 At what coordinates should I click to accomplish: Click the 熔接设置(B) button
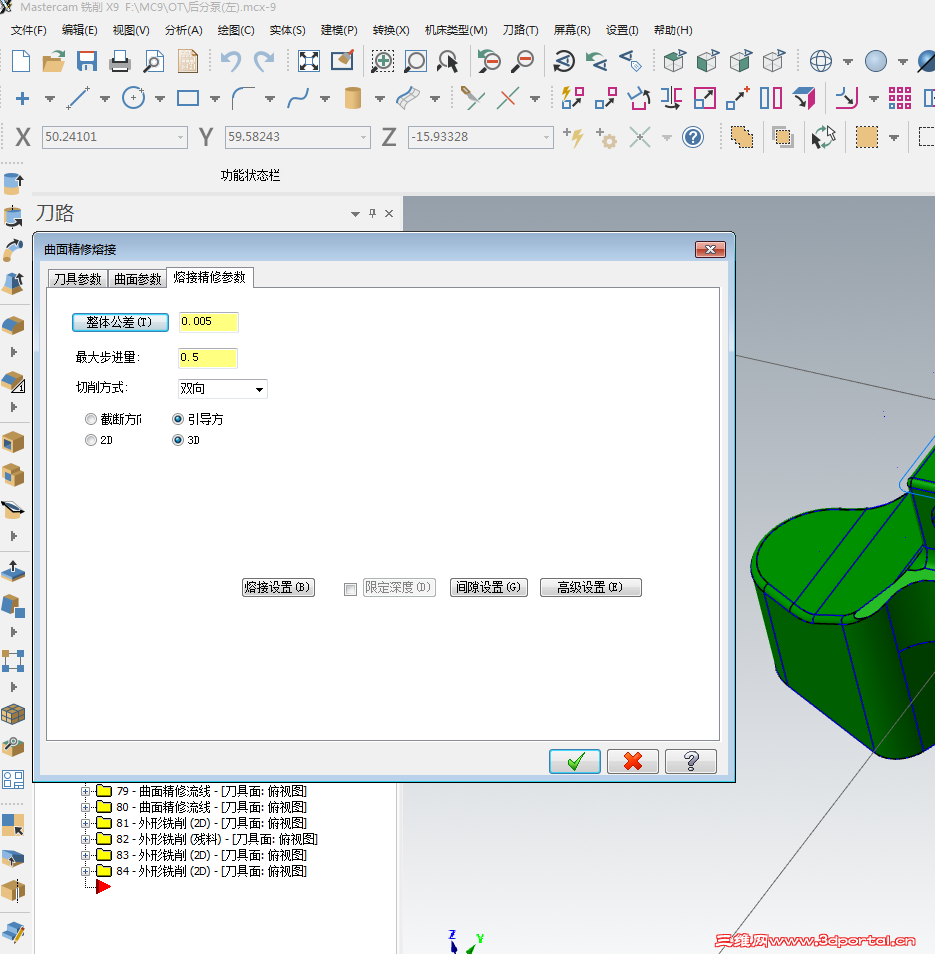[278, 587]
